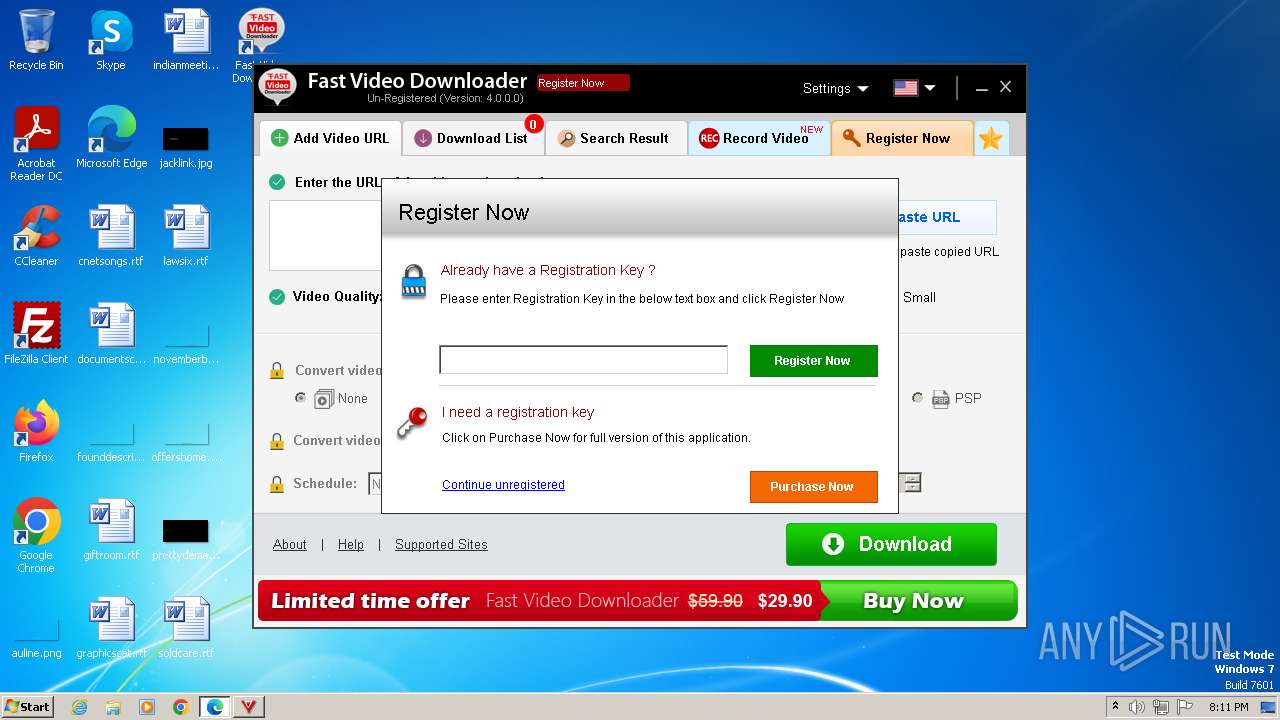
Task: Click the red Register Now title badge
Action: [583, 83]
